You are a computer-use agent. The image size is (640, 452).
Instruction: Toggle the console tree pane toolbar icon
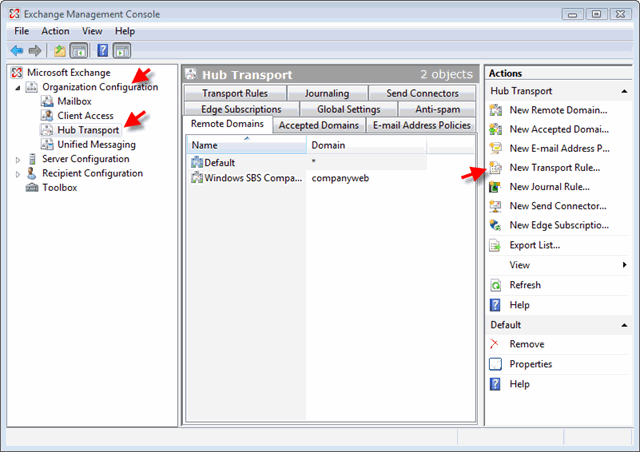(x=79, y=51)
